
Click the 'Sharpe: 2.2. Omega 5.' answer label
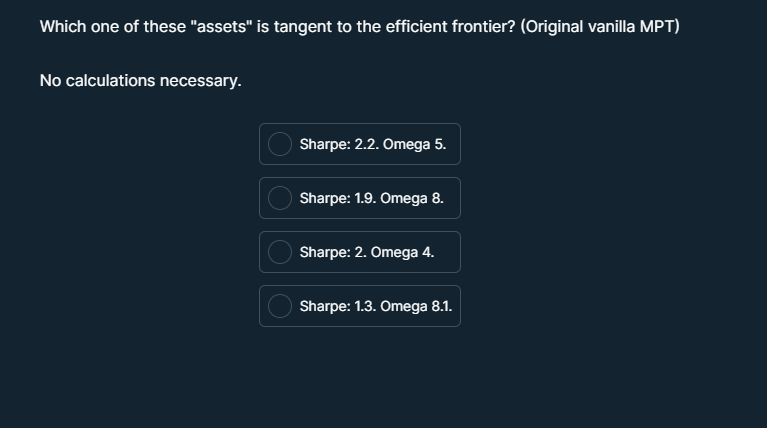(373, 144)
